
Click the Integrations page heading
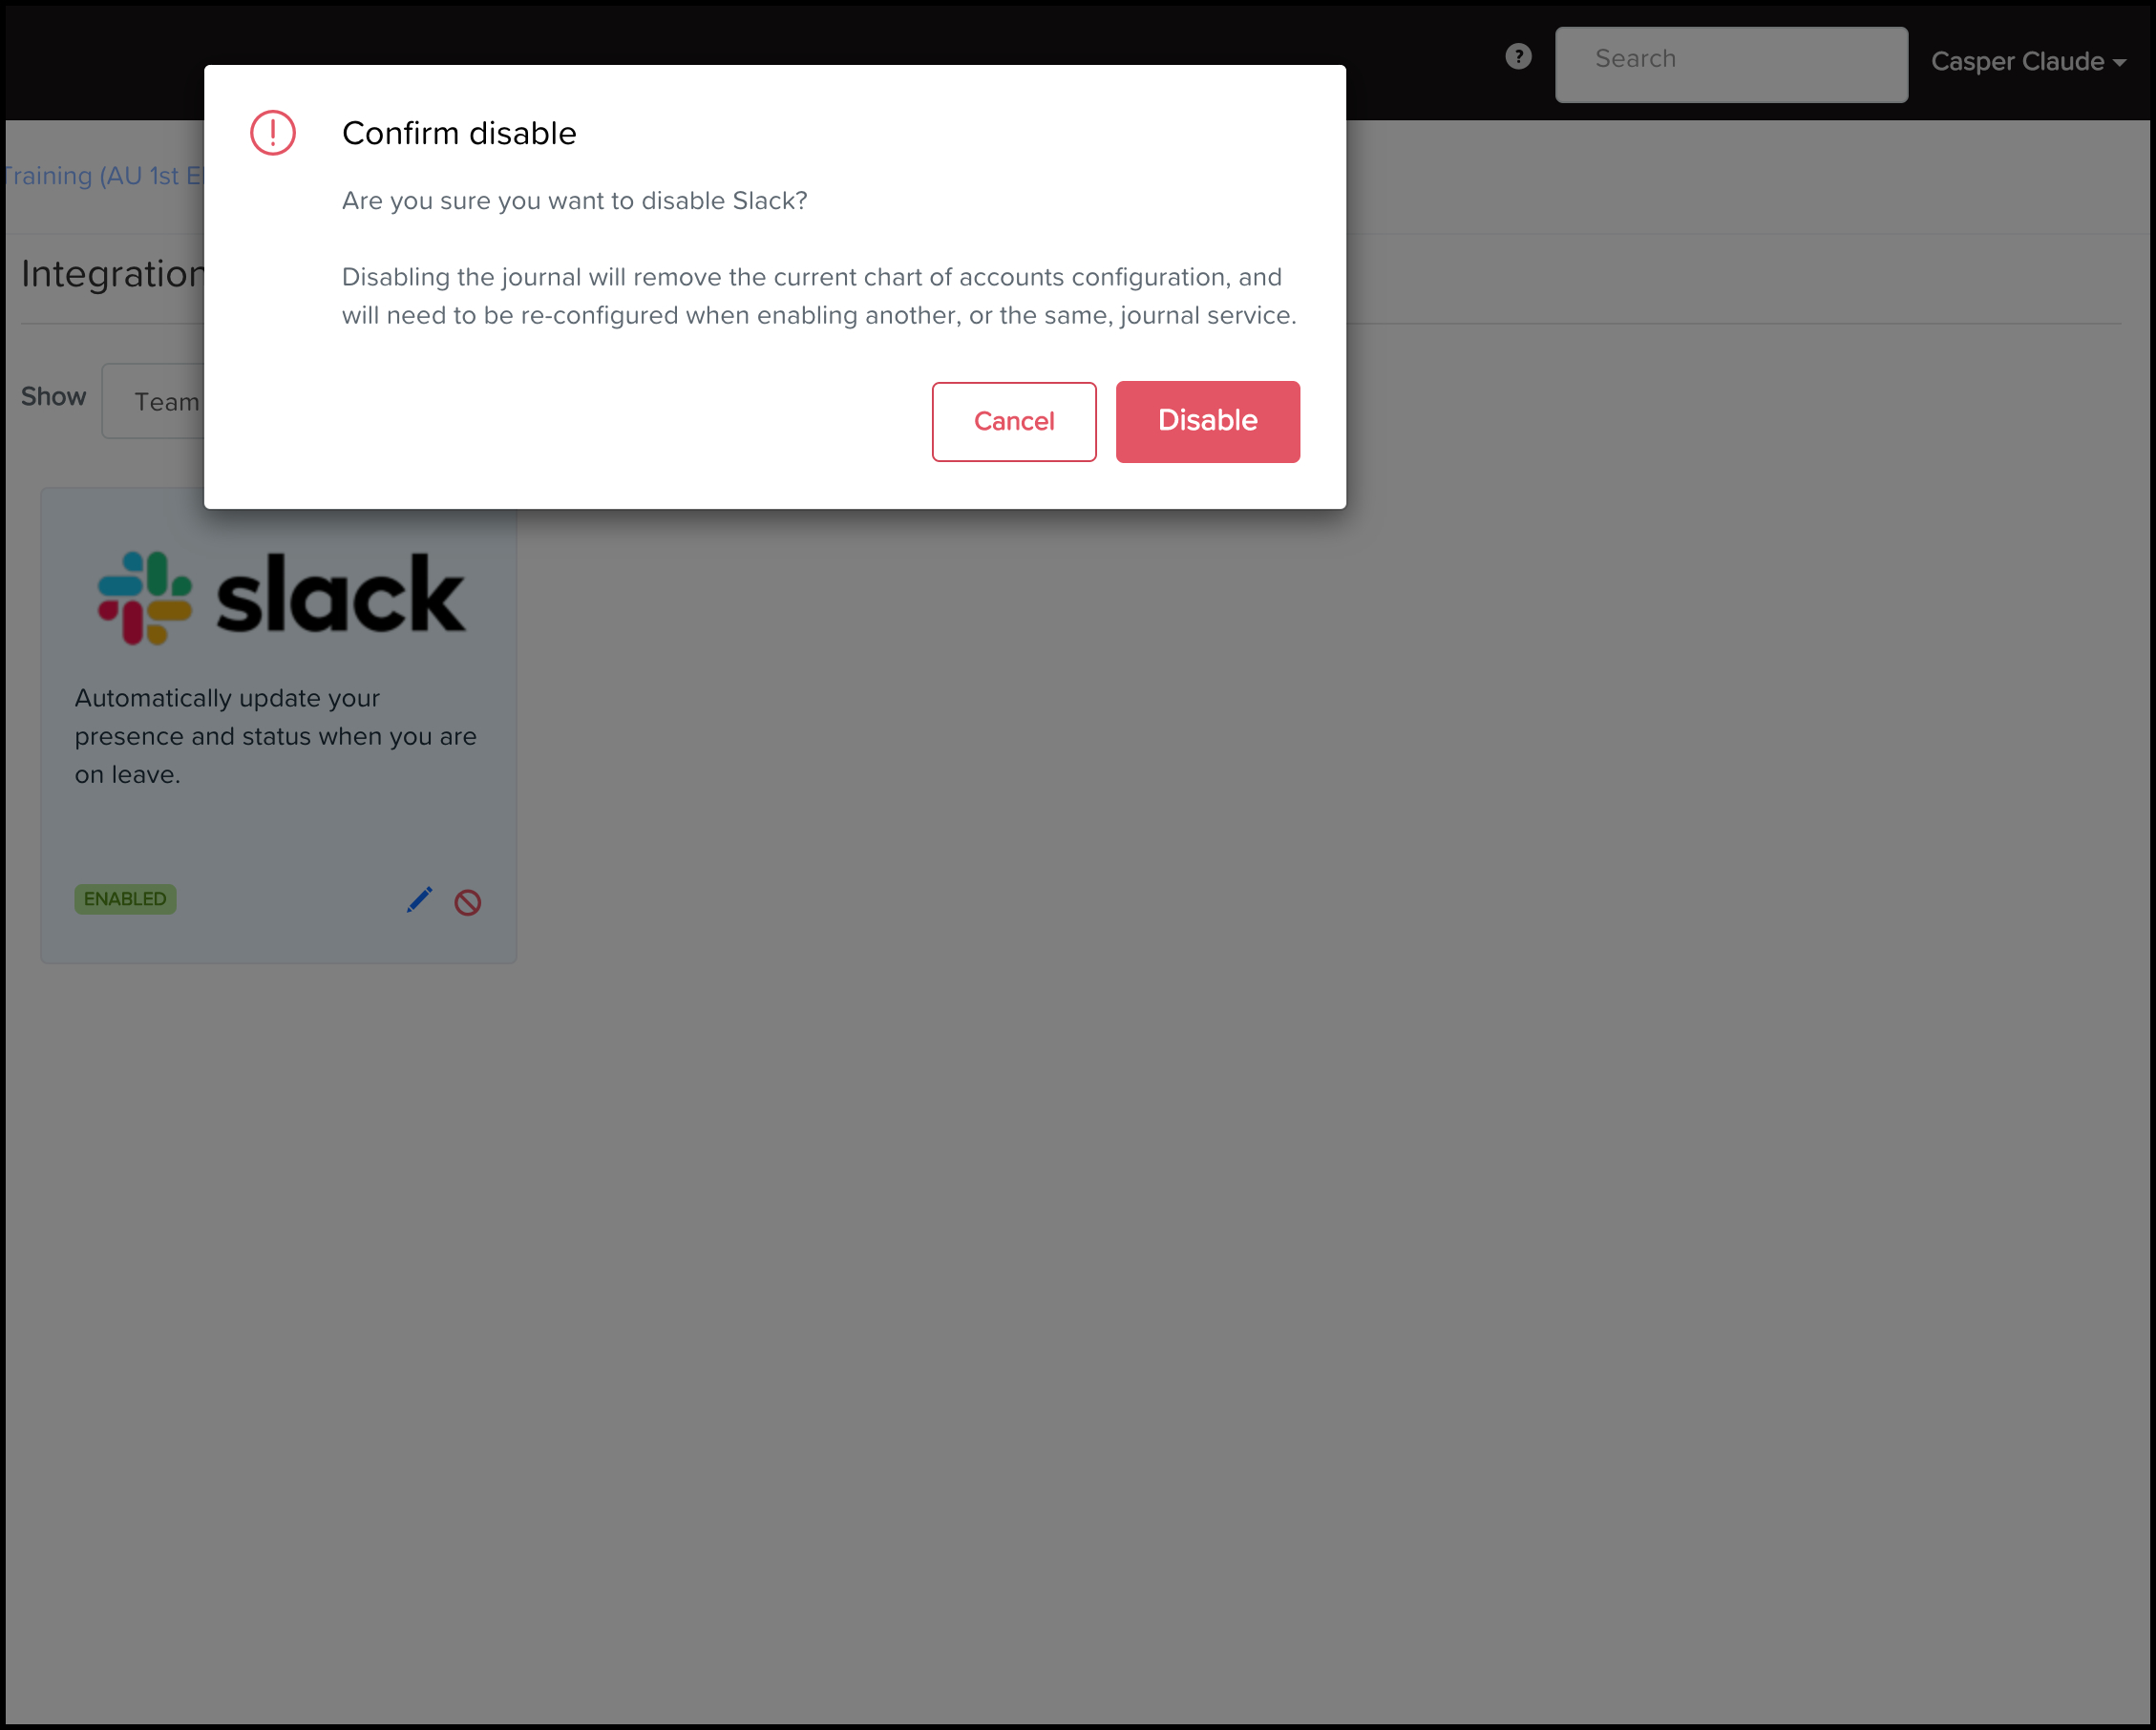[x=113, y=274]
